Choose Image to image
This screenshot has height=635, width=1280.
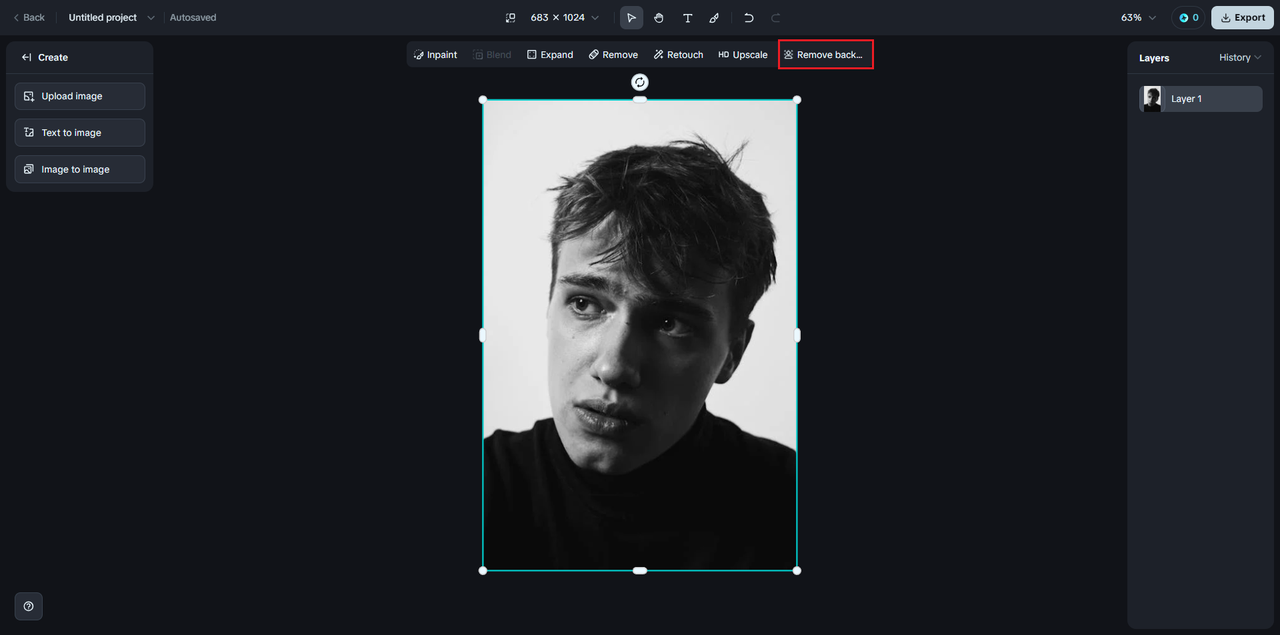[x=80, y=169]
